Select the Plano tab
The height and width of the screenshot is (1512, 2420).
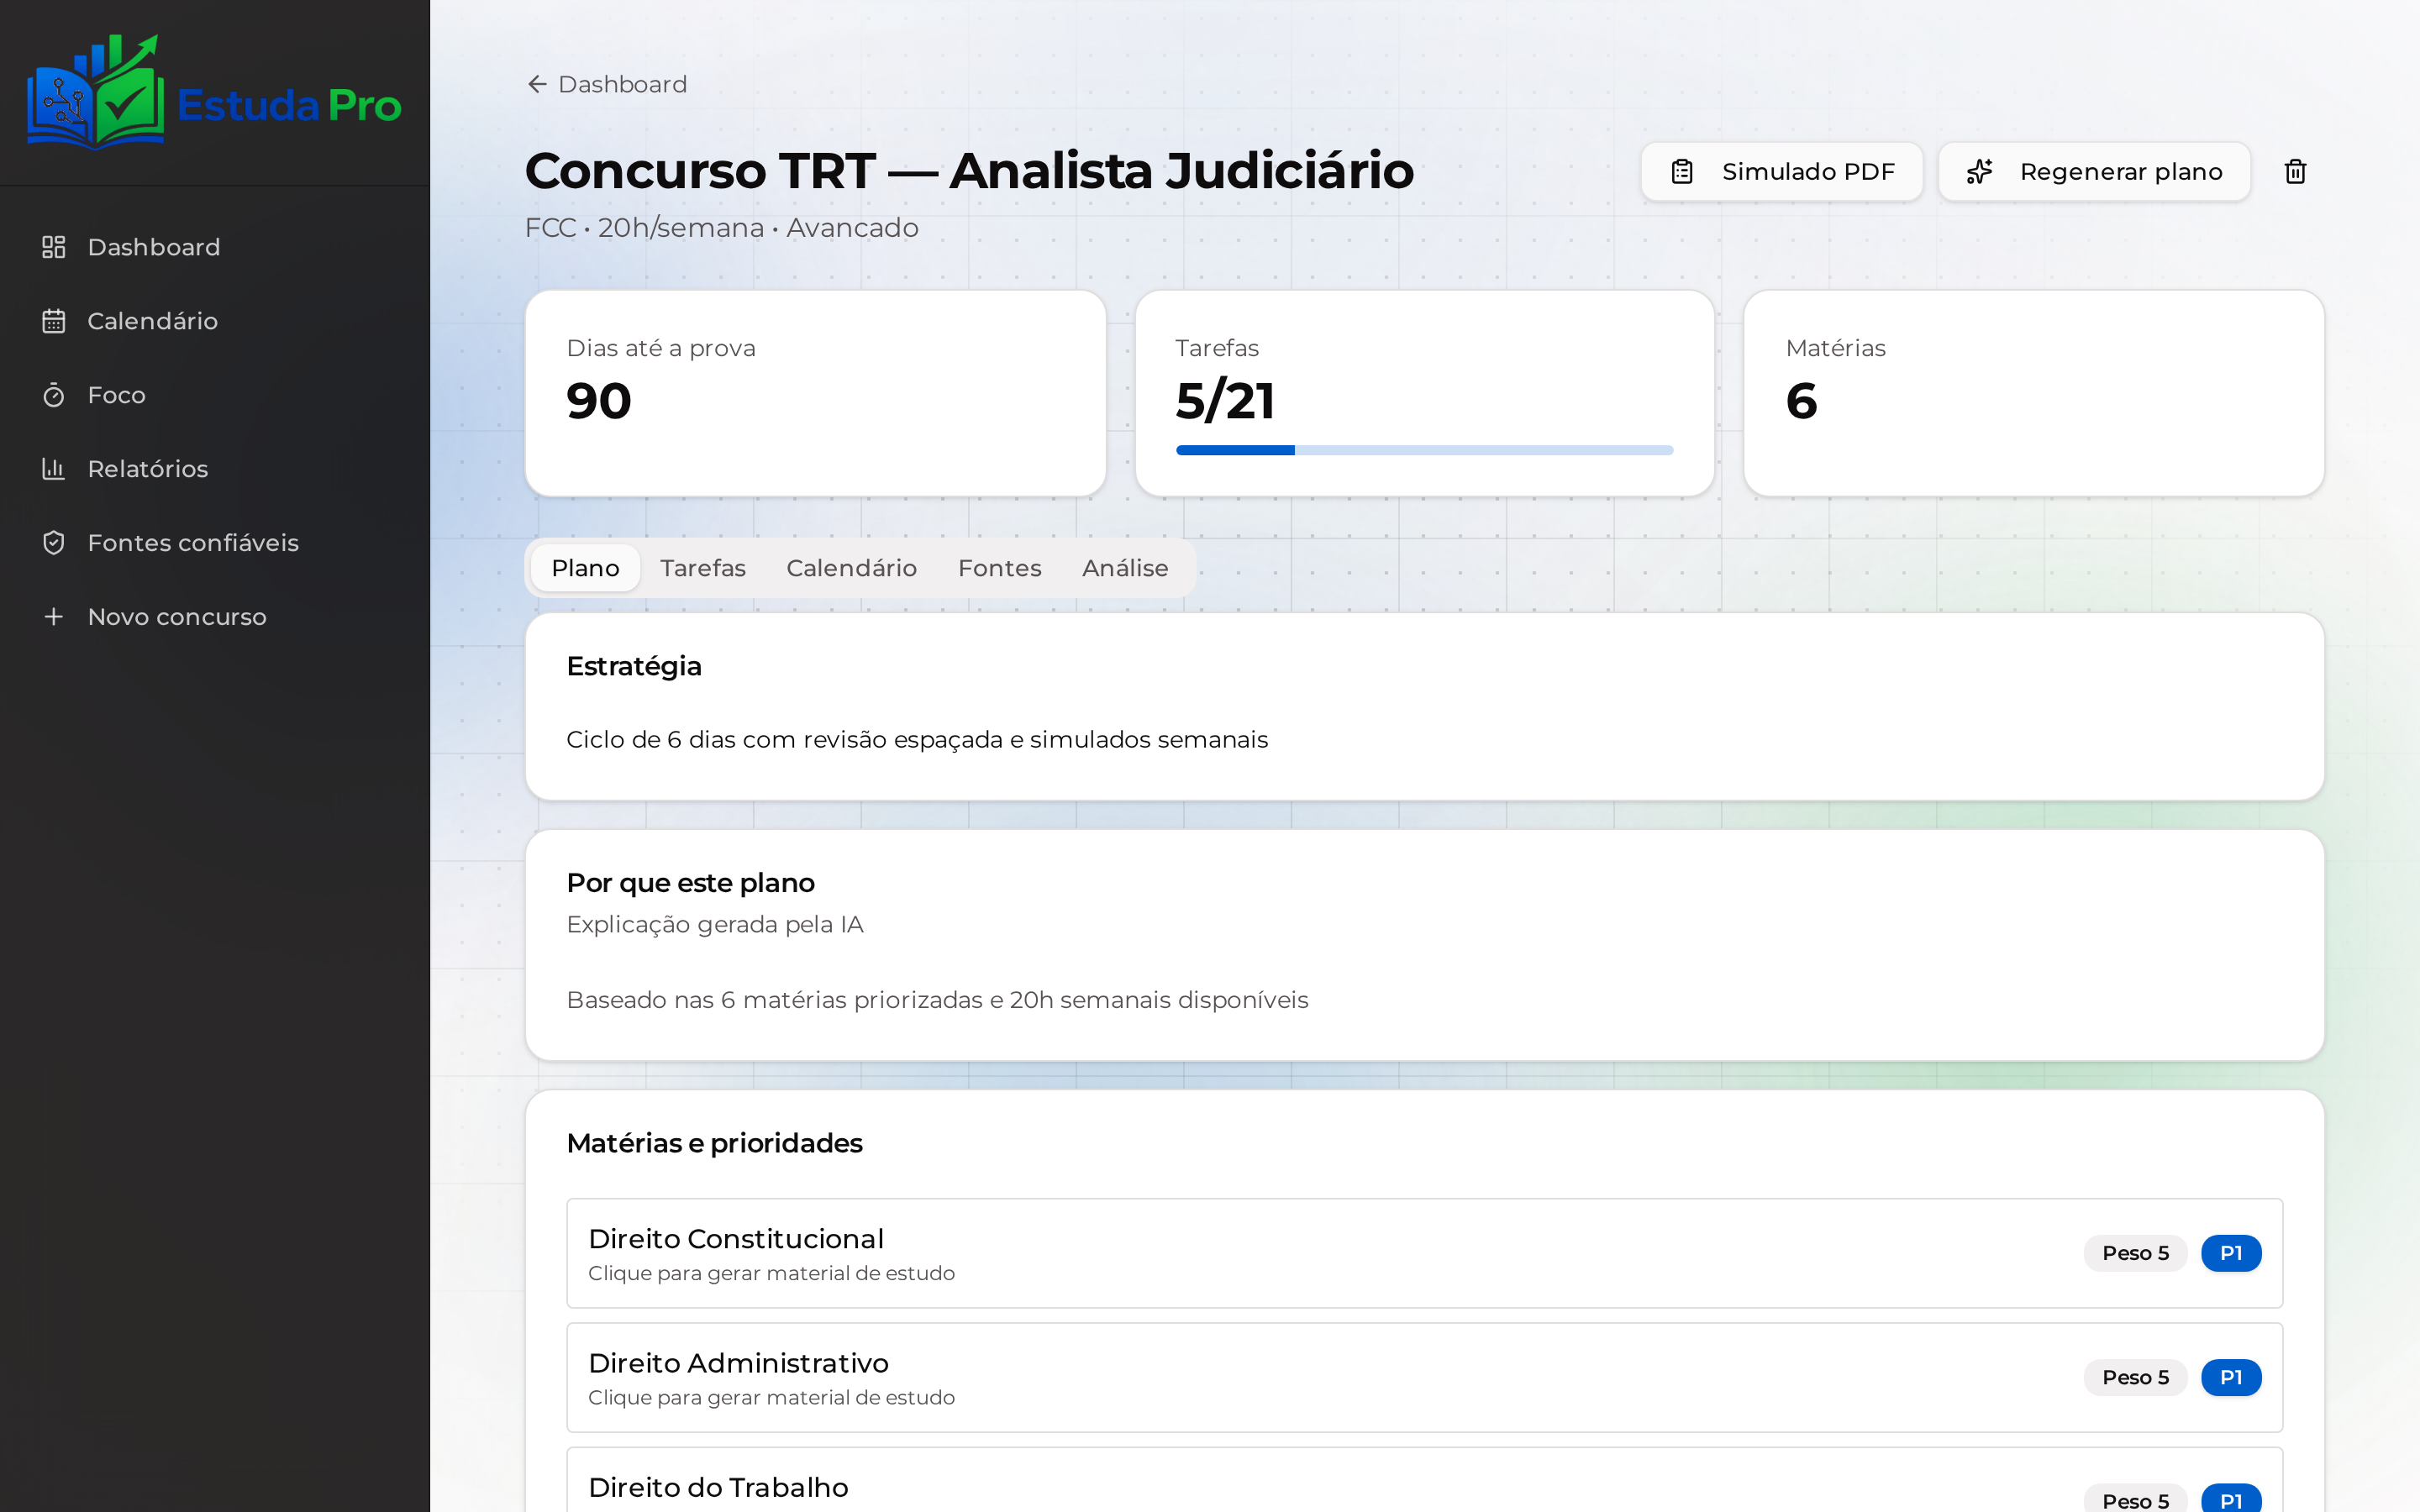pos(585,568)
